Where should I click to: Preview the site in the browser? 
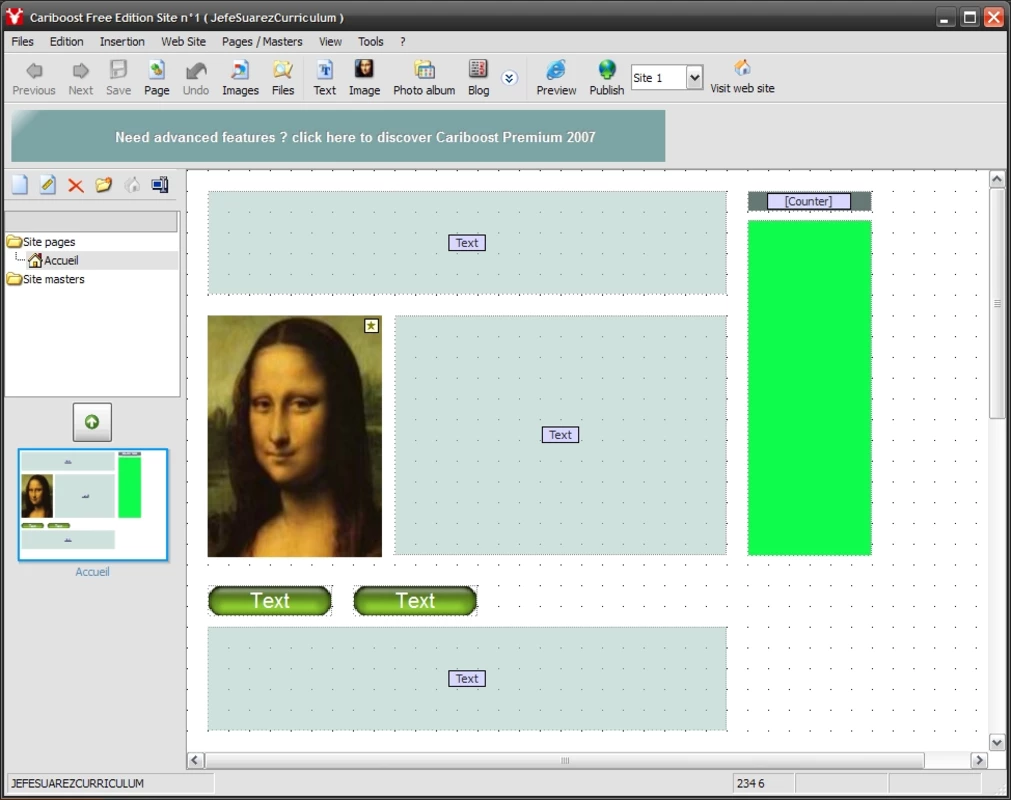click(x=556, y=77)
